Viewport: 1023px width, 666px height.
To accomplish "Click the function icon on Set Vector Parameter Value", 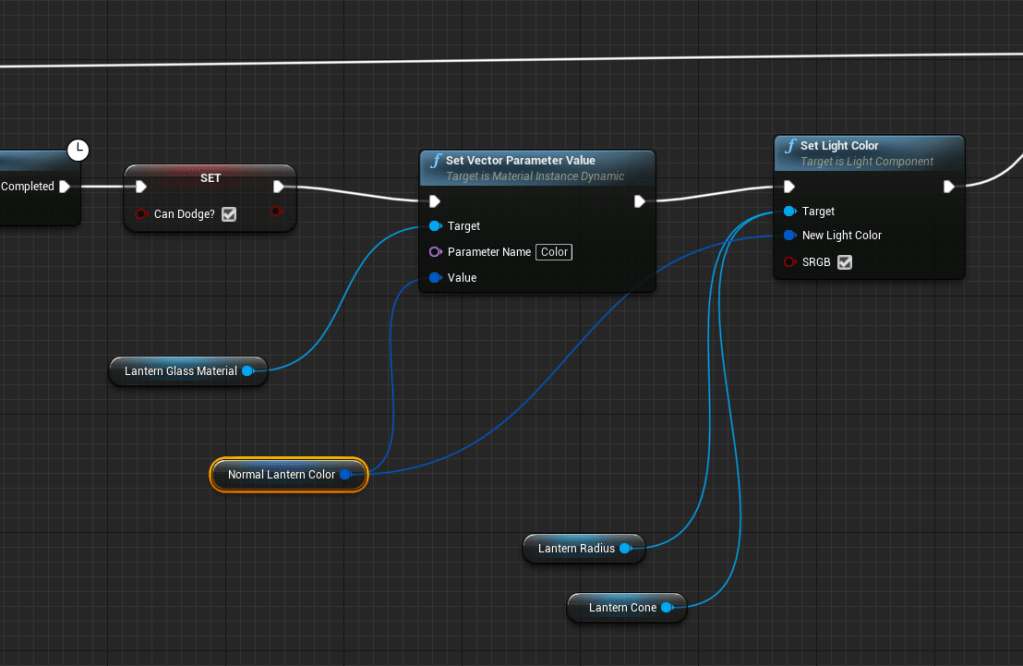I will (x=435, y=161).
